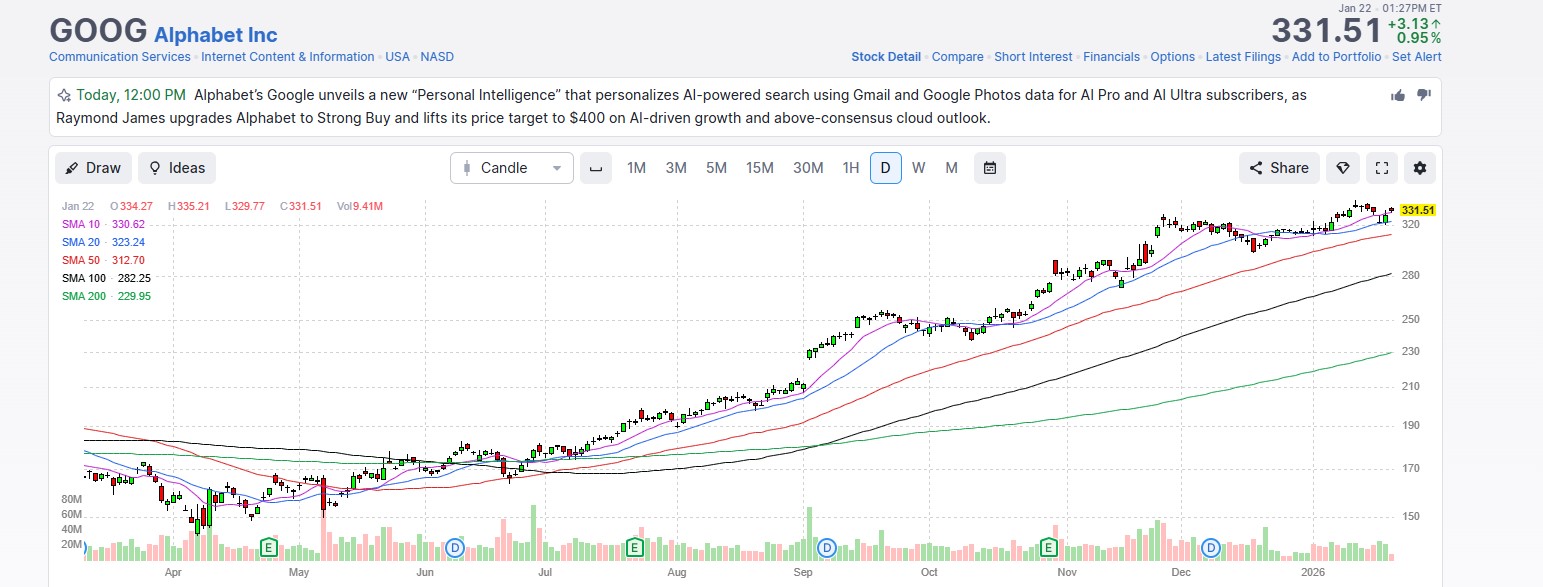Switch to 1H intraday timeframe
1543x587 pixels.
850,168
